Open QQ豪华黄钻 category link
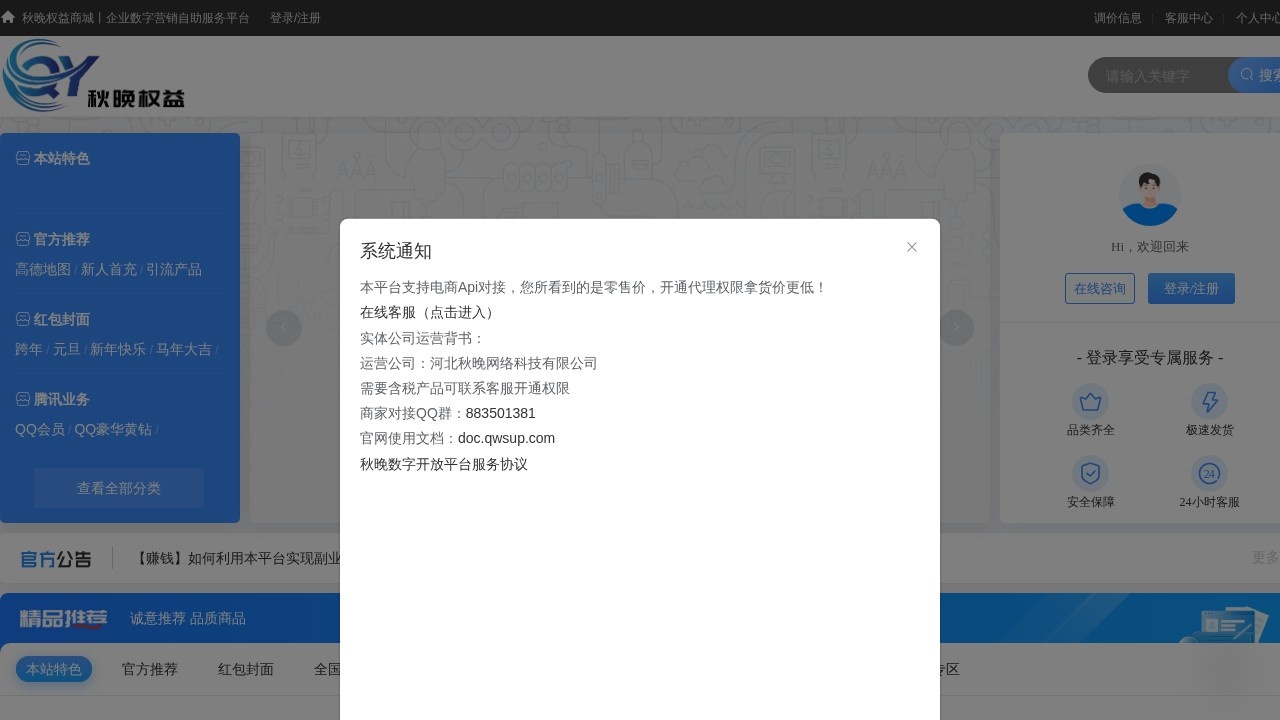 point(113,429)
